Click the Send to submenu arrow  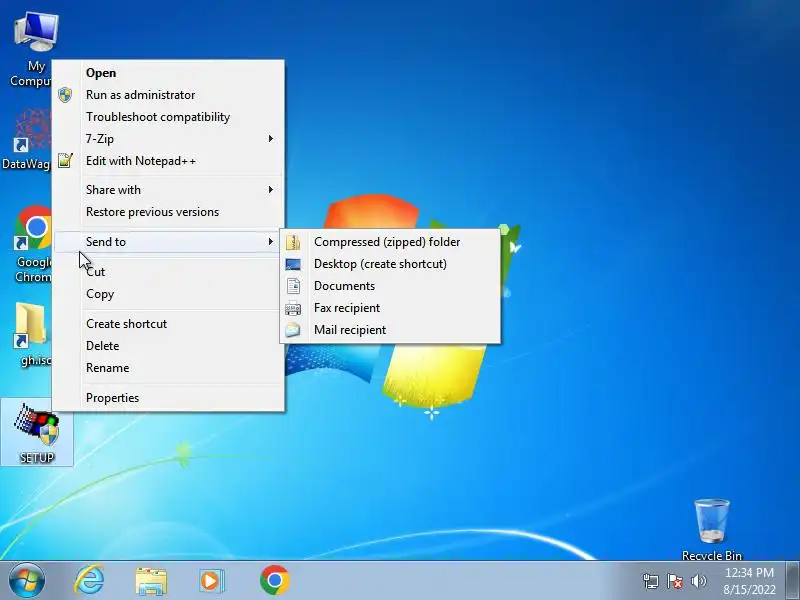[271, 241]
